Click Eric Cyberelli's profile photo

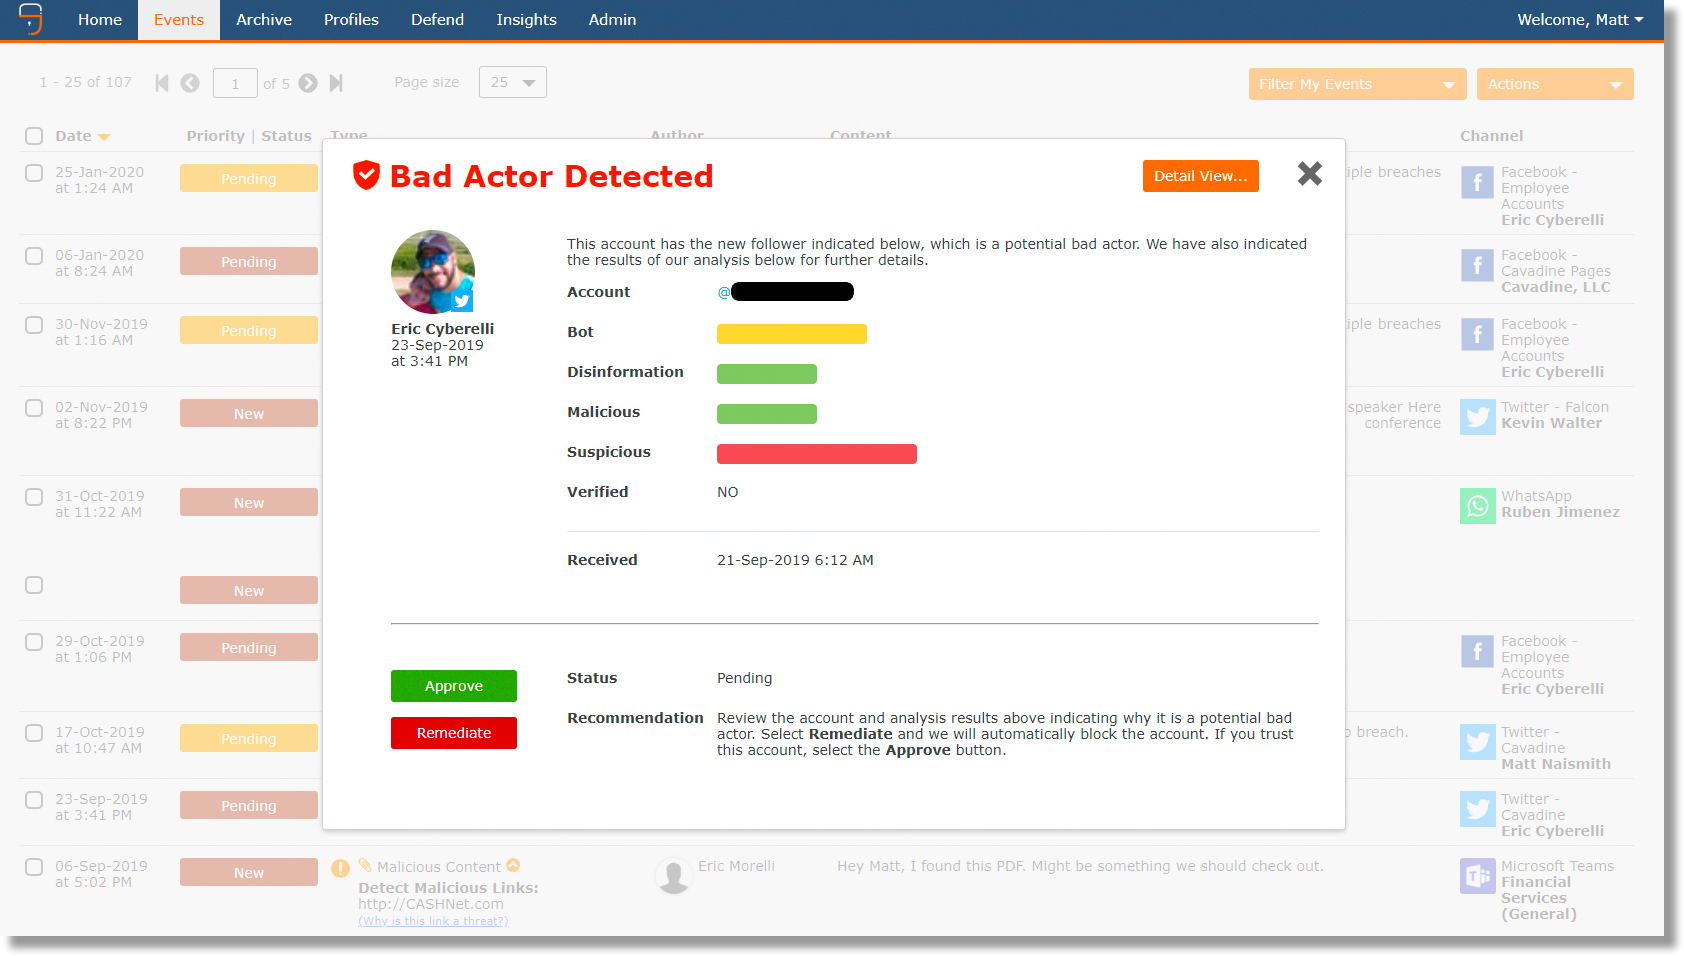(432, 272)
